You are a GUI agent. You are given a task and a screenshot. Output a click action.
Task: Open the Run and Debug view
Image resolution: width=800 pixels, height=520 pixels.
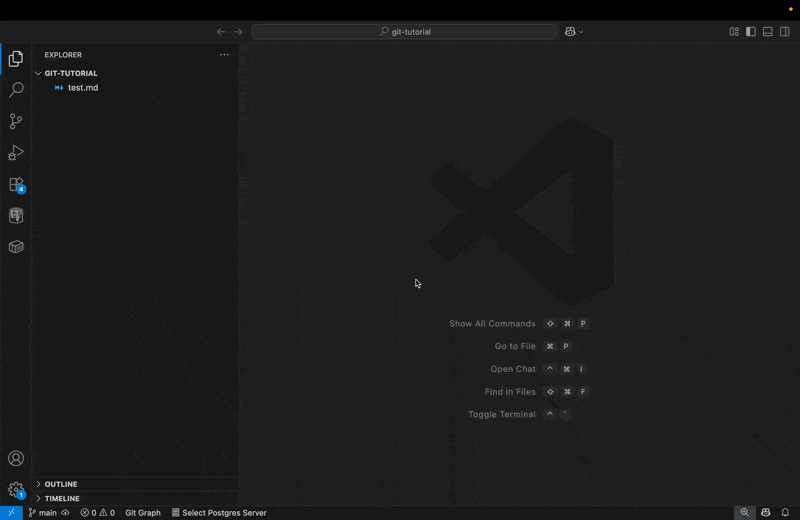(x=16, y=153)
